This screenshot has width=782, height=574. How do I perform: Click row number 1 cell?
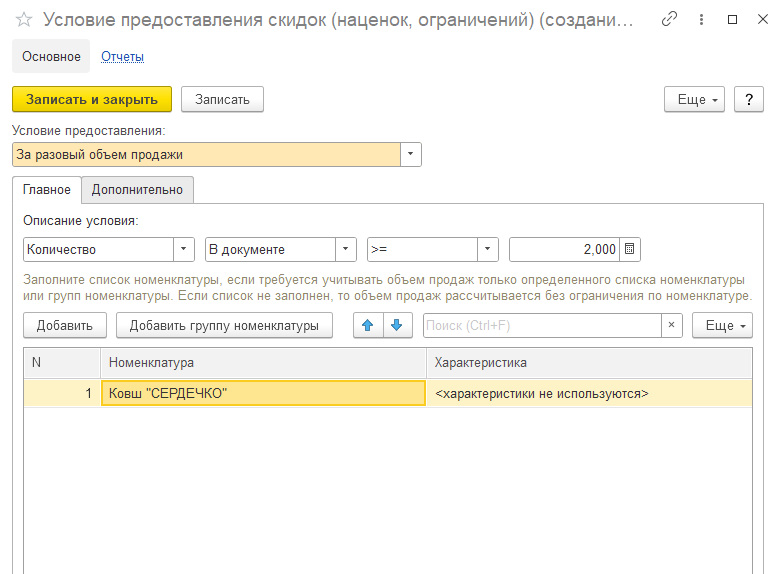62,393
